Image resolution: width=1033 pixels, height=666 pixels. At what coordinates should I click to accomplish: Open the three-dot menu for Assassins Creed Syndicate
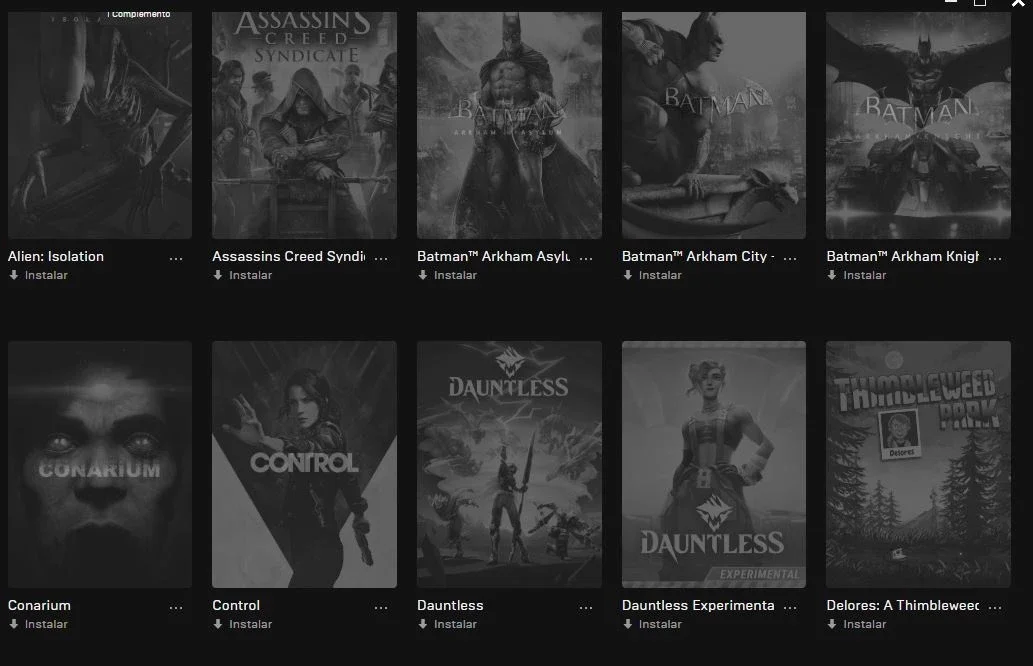click(x=381, y=258)
